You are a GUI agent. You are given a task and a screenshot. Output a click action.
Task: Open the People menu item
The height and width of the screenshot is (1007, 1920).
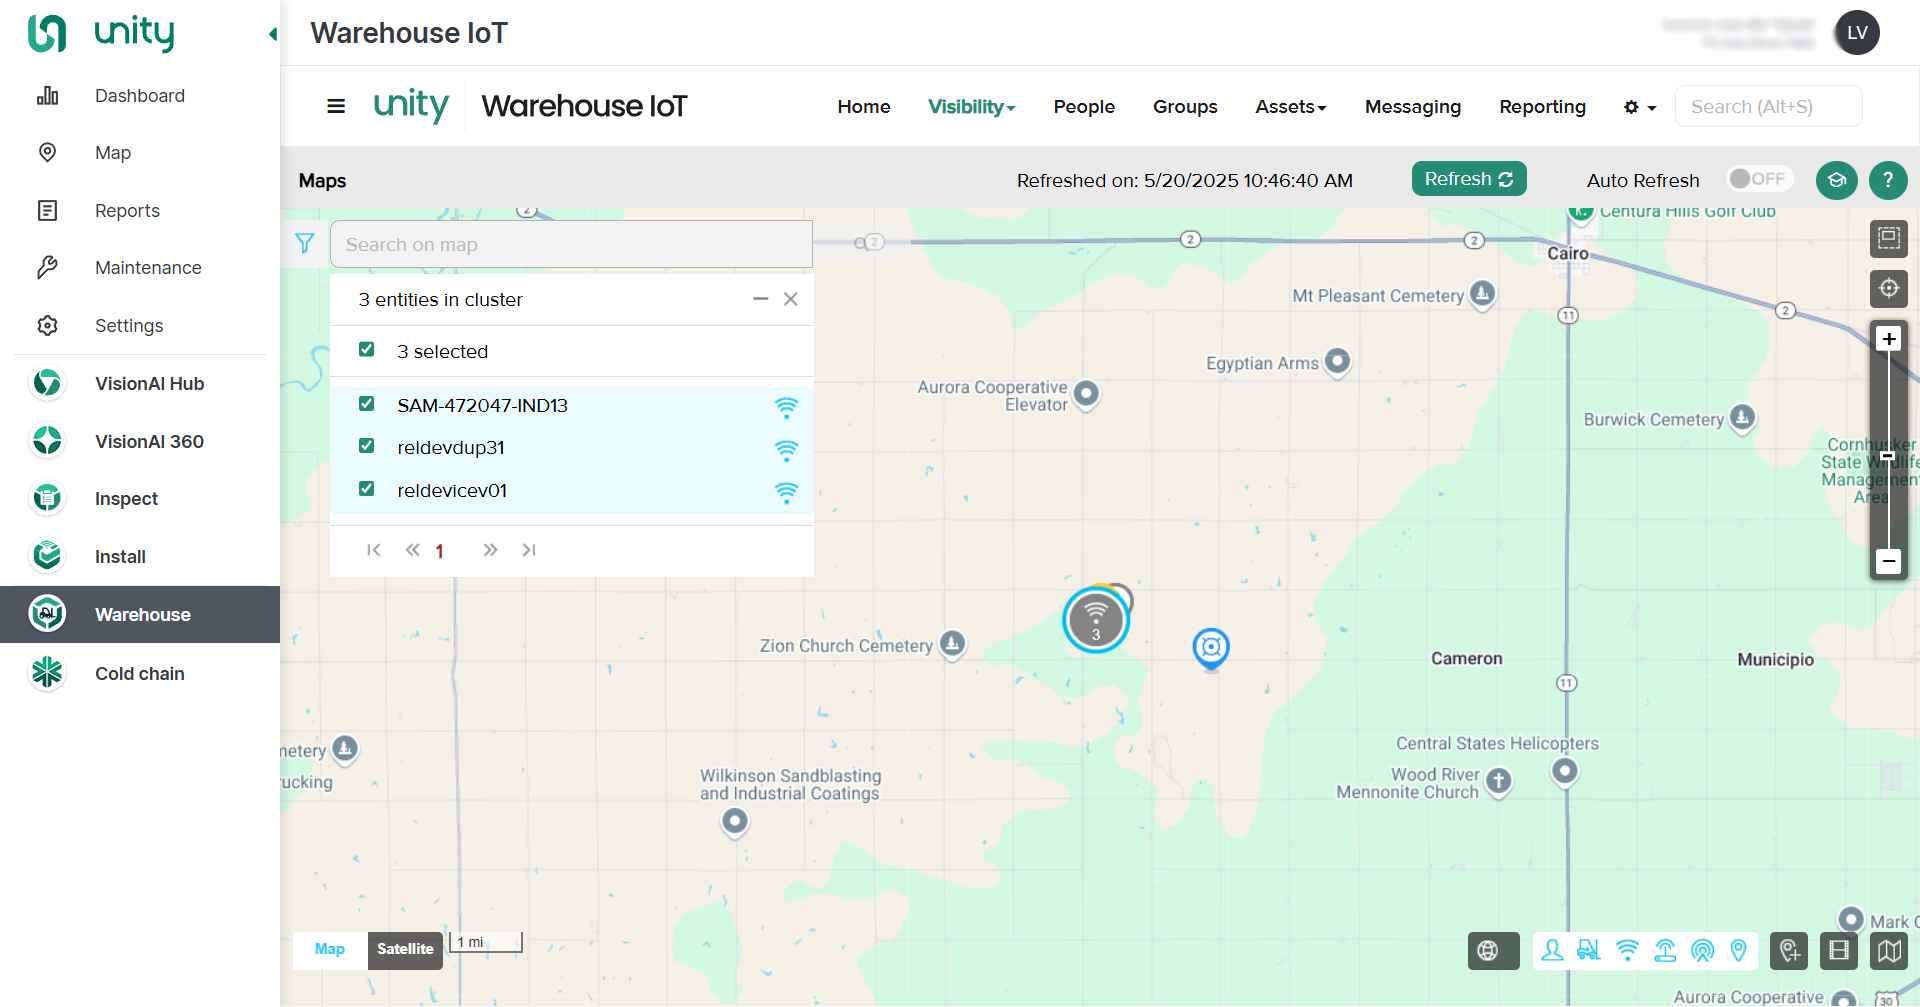coord(1084,107)
